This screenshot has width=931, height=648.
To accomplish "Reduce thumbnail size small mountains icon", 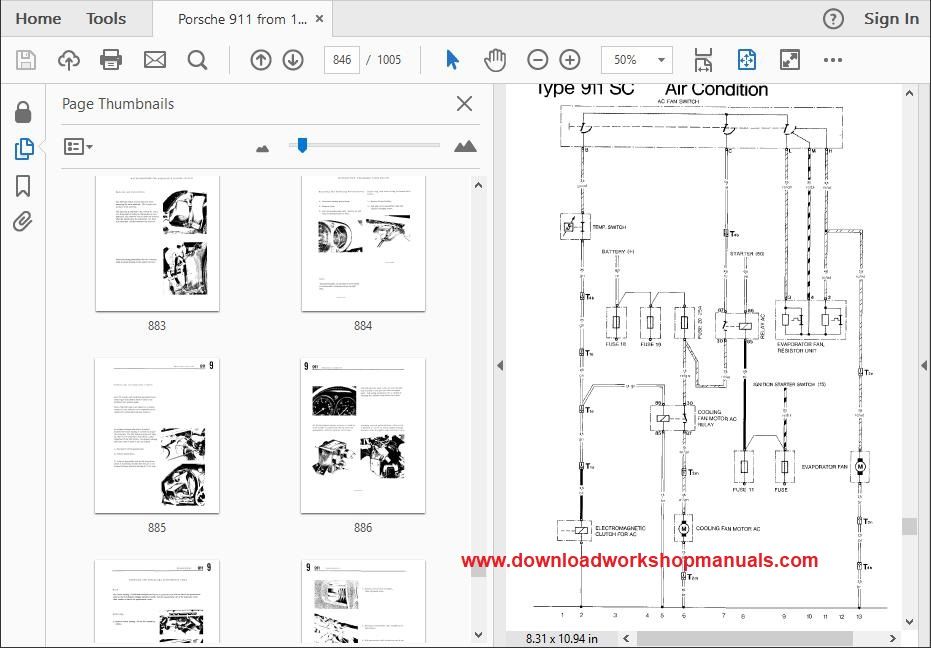I will (262, 148).
